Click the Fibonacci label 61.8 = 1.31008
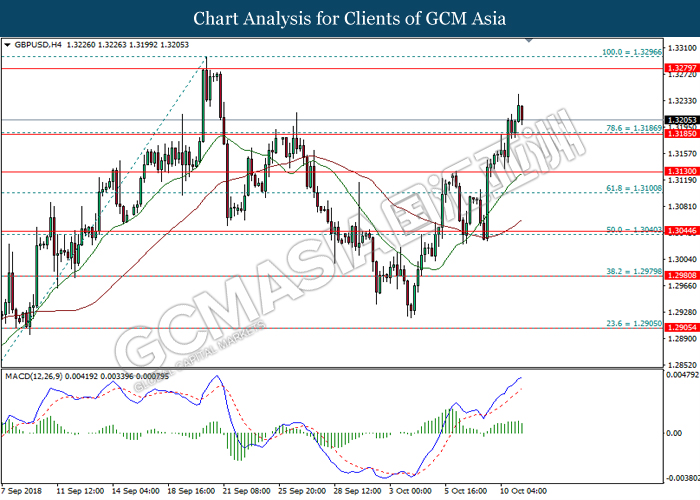 click(x=634, y=189)
